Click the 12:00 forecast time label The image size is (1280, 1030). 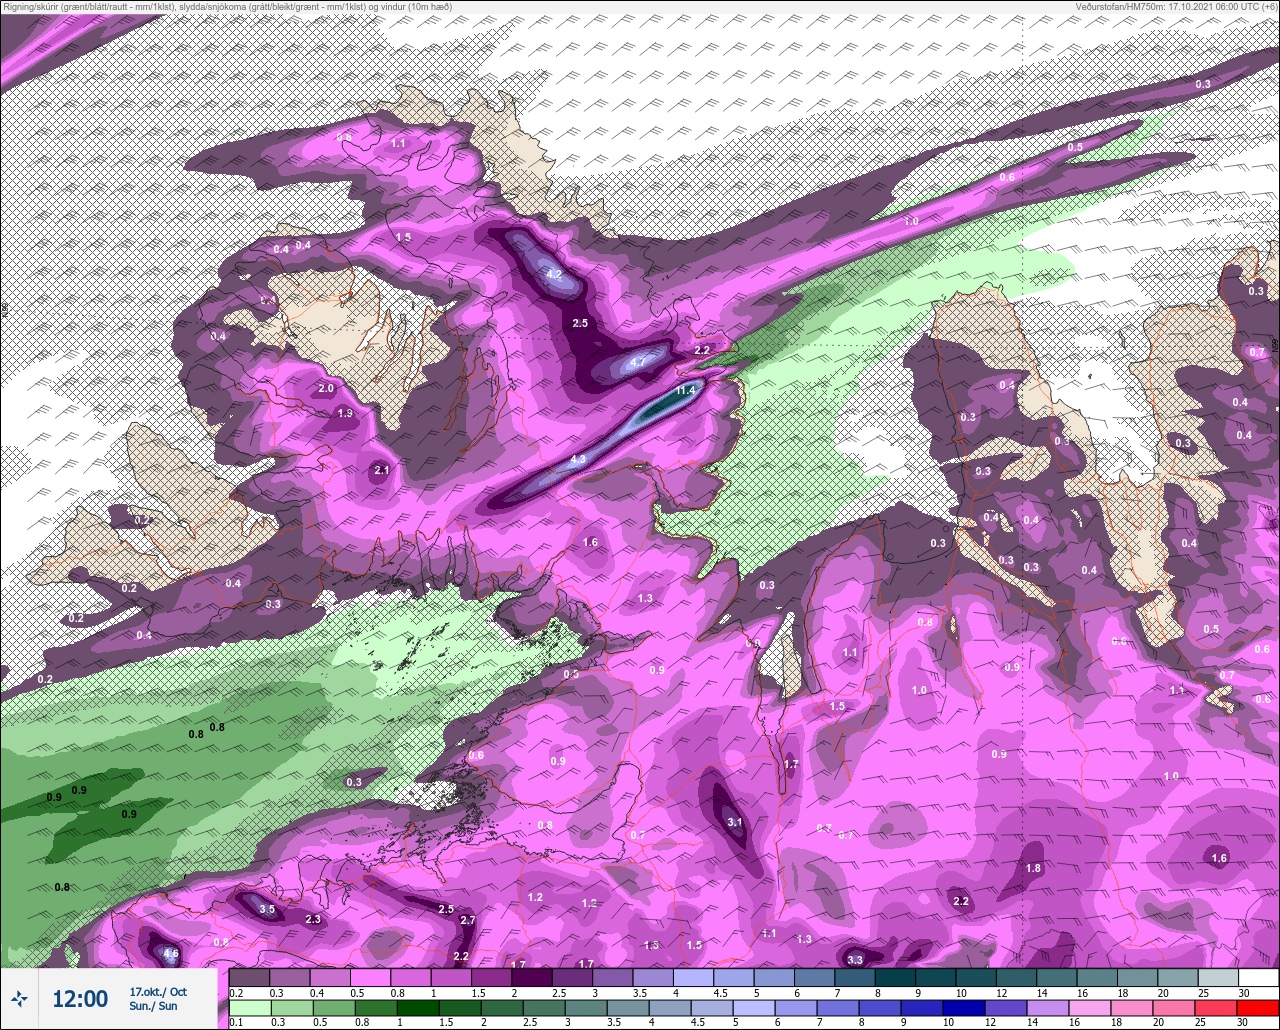click(x=80, y=999)
